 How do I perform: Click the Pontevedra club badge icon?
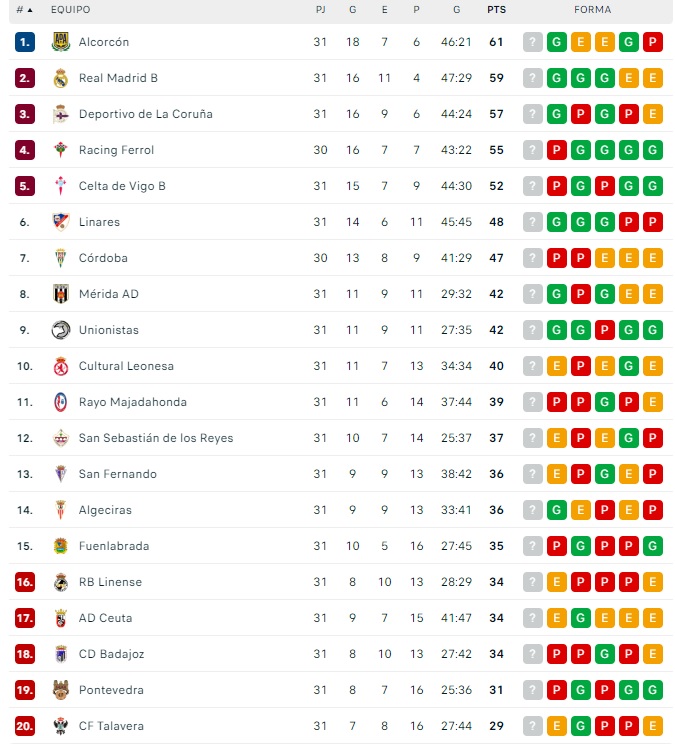point(60,690)
